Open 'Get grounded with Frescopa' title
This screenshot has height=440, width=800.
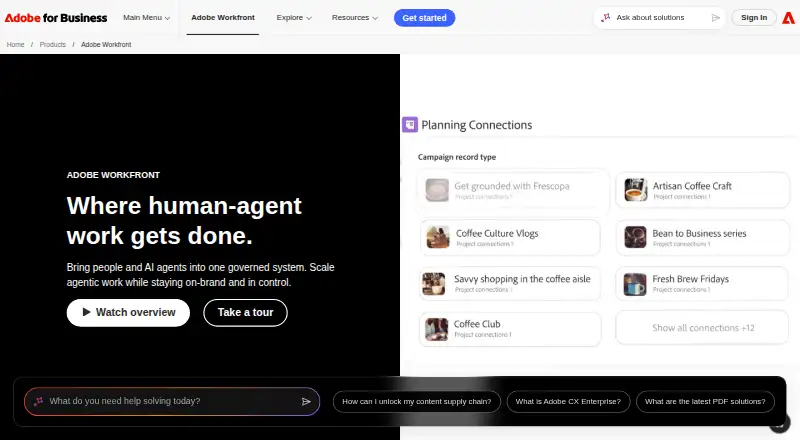pos(512,186)
